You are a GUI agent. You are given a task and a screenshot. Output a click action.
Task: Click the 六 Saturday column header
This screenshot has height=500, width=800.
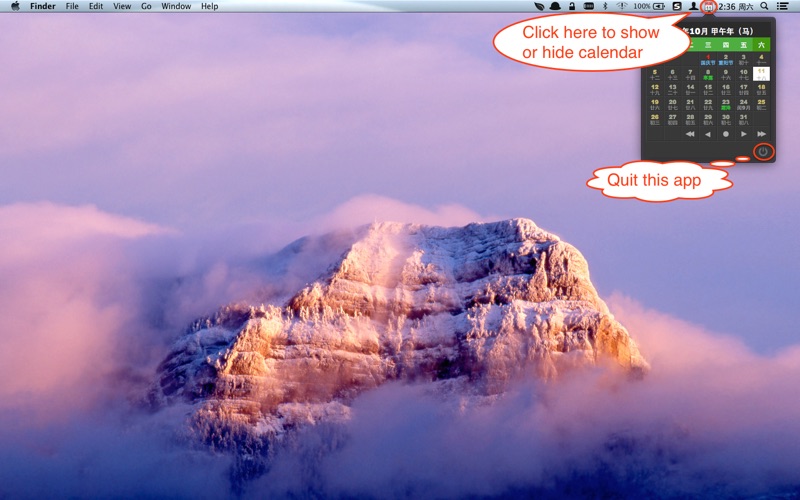click(761, 45)
